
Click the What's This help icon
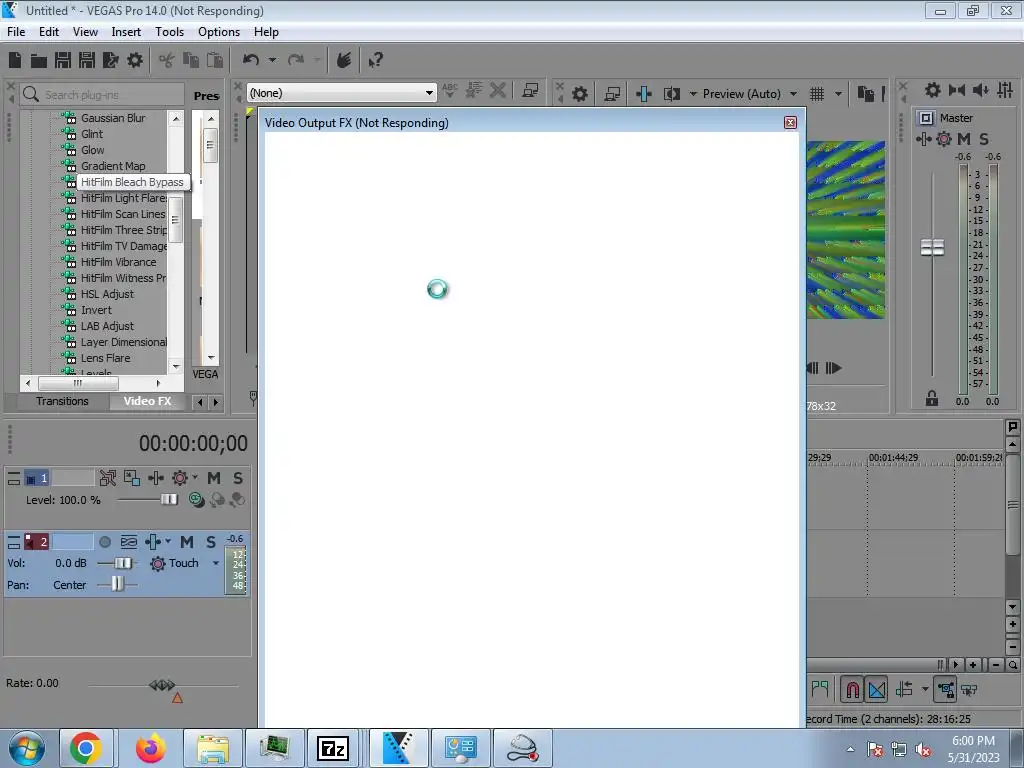tap(375, 60)
